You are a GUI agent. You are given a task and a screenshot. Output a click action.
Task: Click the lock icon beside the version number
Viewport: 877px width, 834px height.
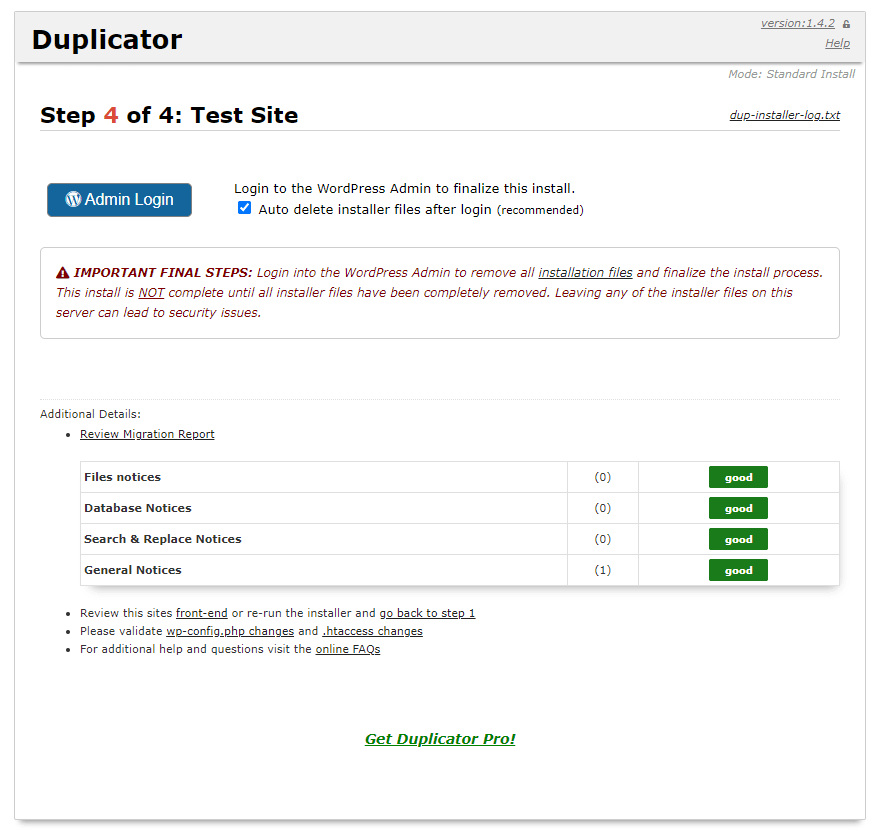(846, 24)
